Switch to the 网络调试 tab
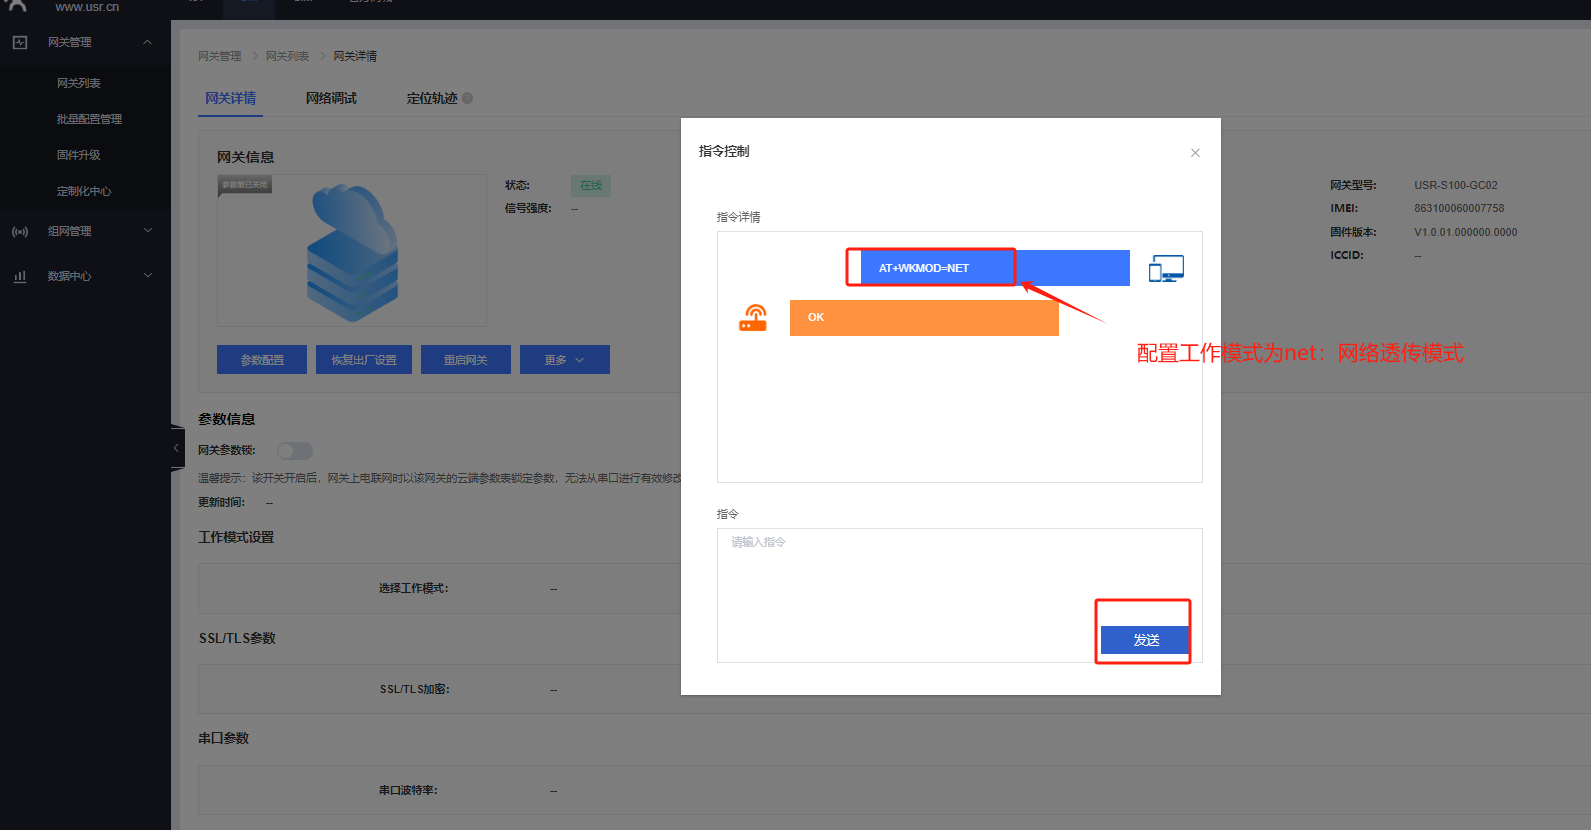 pyautogui.click(x=331, y=98)
